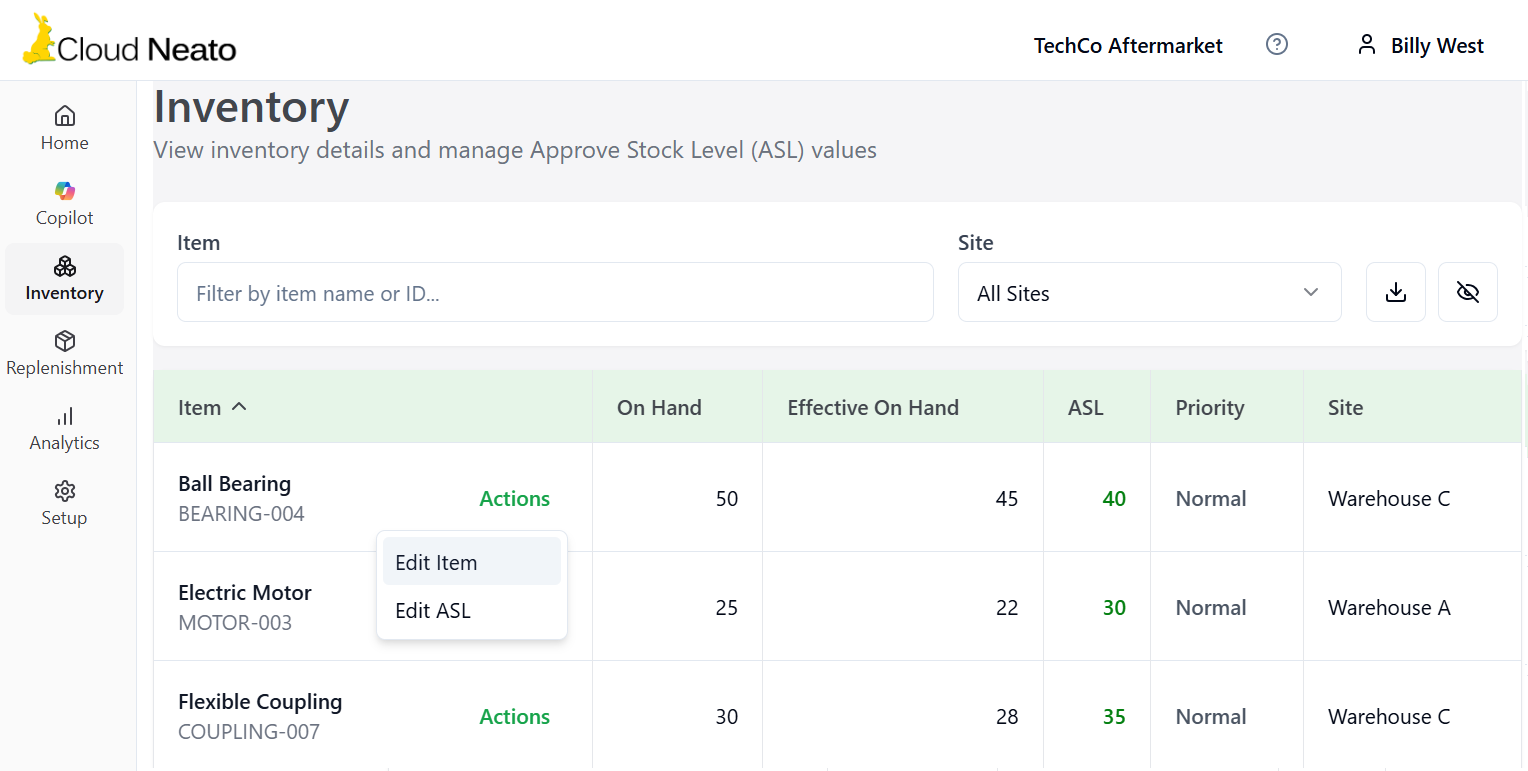Screen dimensions: 1528x771
Task: Click Warehouse C in Ball Bearing row
Action: click(1389, 498)
